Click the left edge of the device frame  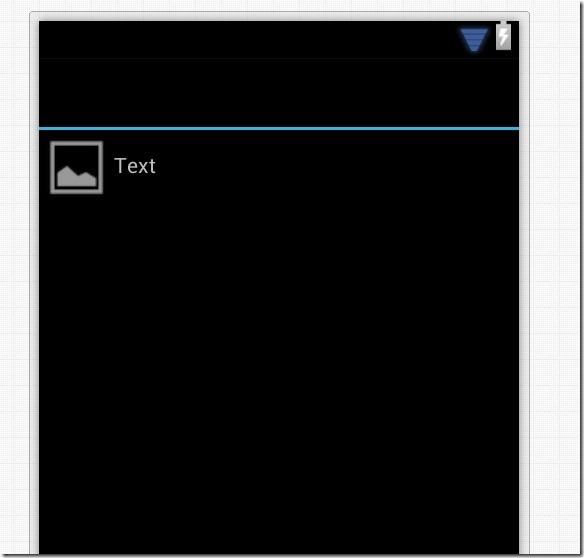point(34,283)
